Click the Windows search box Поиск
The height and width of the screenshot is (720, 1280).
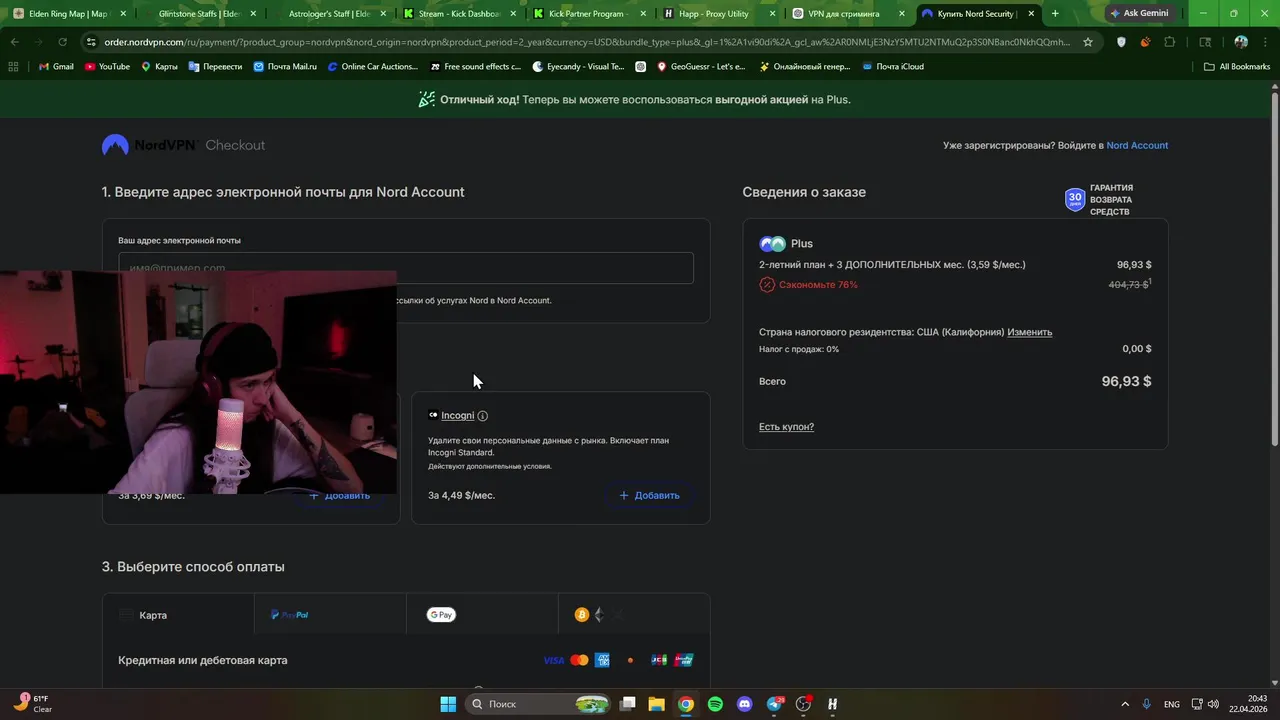pos(539,704)
